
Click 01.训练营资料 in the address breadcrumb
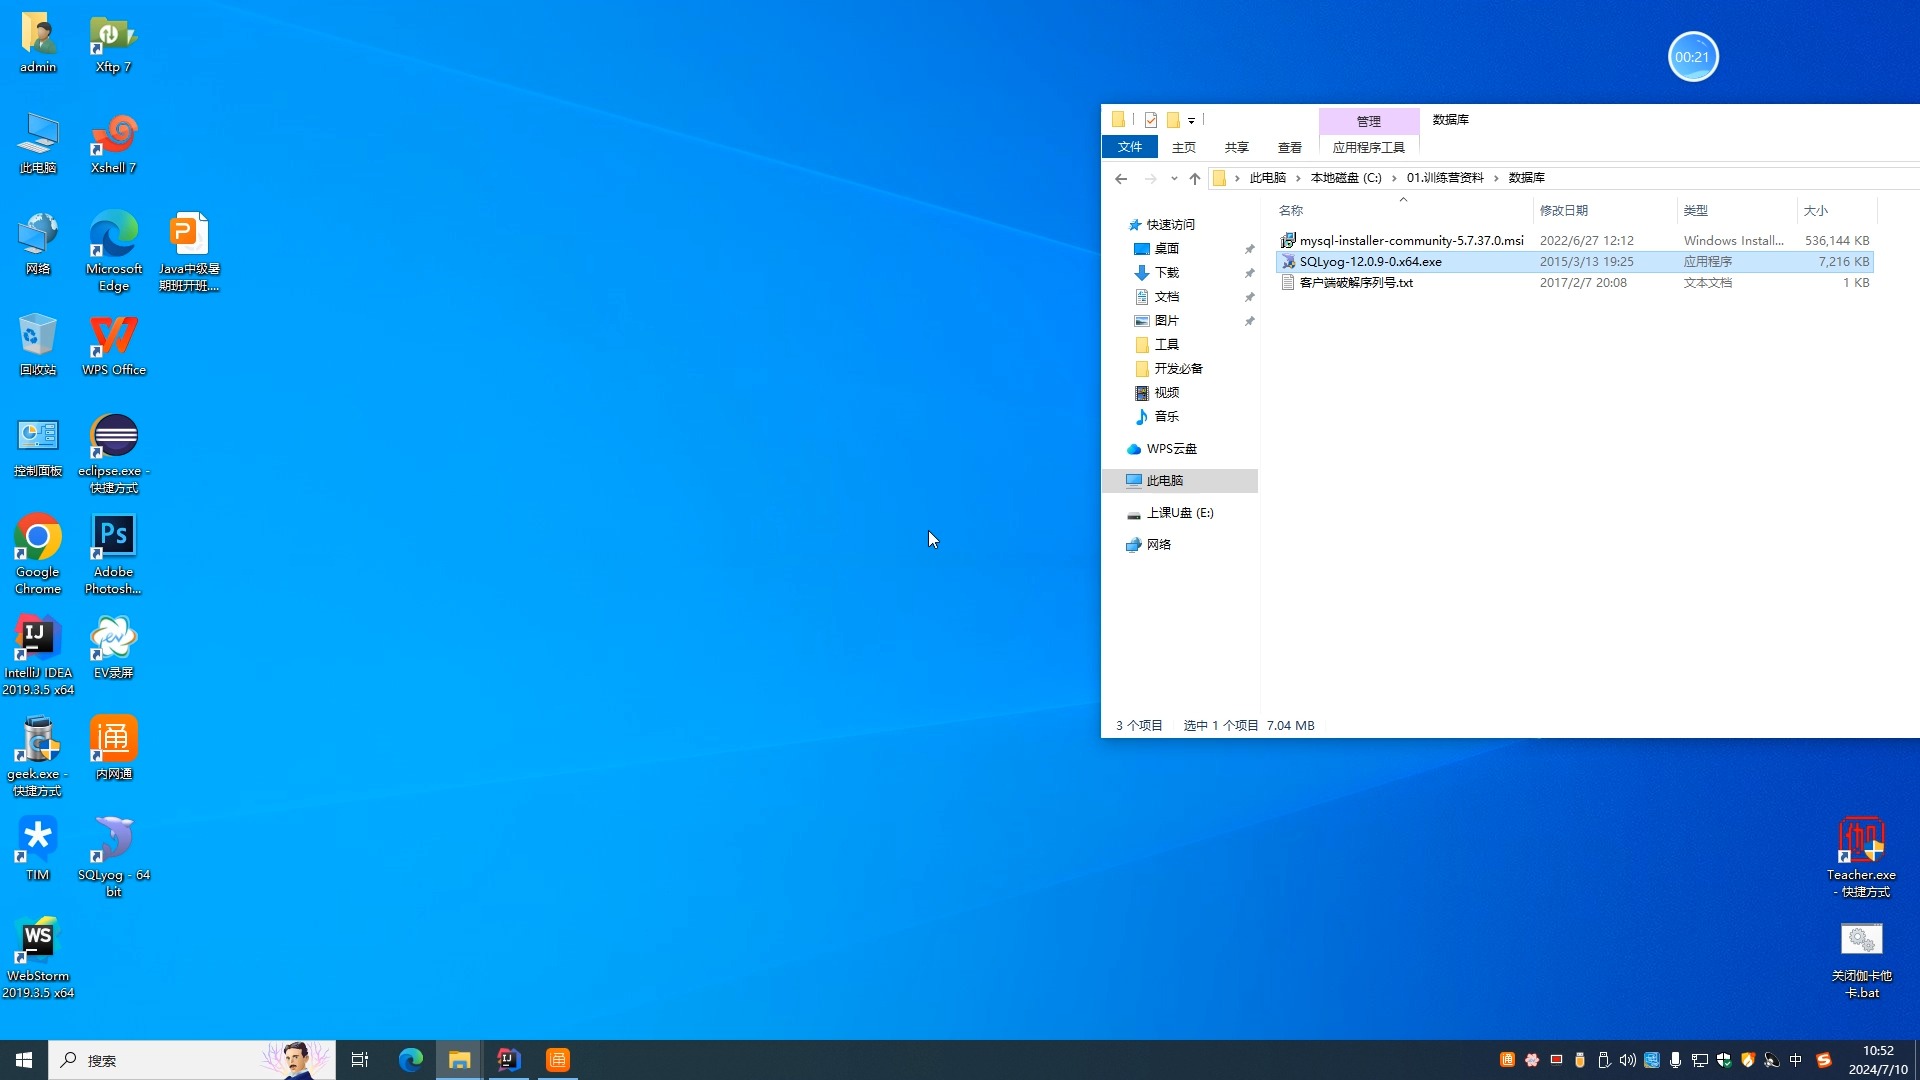(1445, 178)
